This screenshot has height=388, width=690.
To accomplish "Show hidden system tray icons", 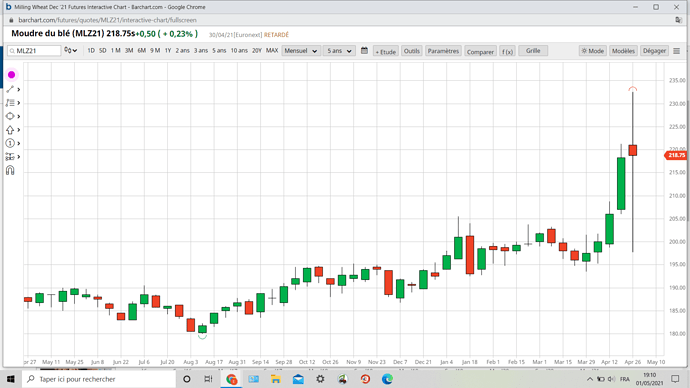I will click(590, 379).
